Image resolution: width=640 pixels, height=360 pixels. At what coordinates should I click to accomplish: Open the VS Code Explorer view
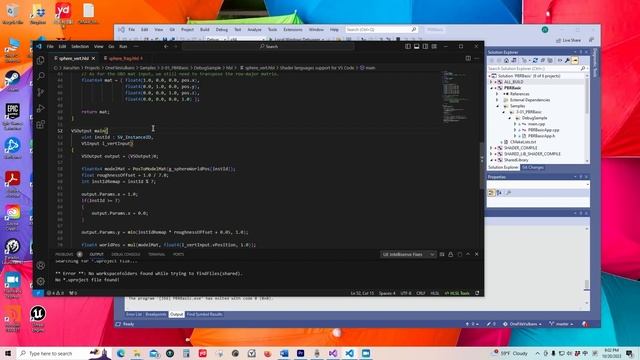(40, 60)
